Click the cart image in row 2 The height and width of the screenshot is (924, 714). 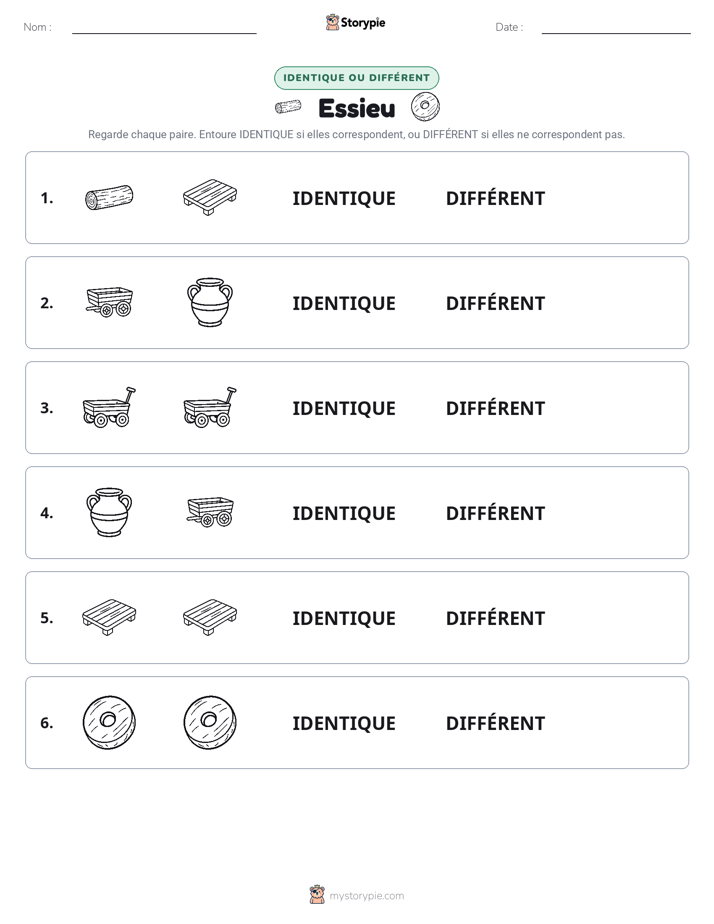[x=109, y=302]
